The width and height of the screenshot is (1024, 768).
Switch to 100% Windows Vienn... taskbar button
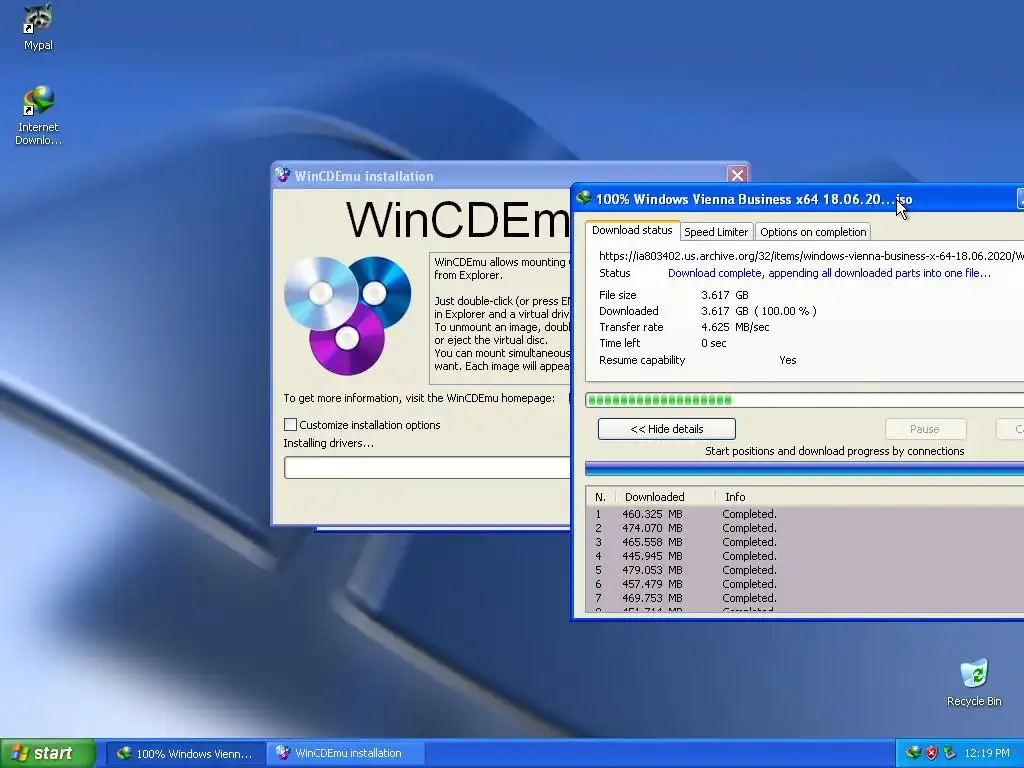[185, 753]
